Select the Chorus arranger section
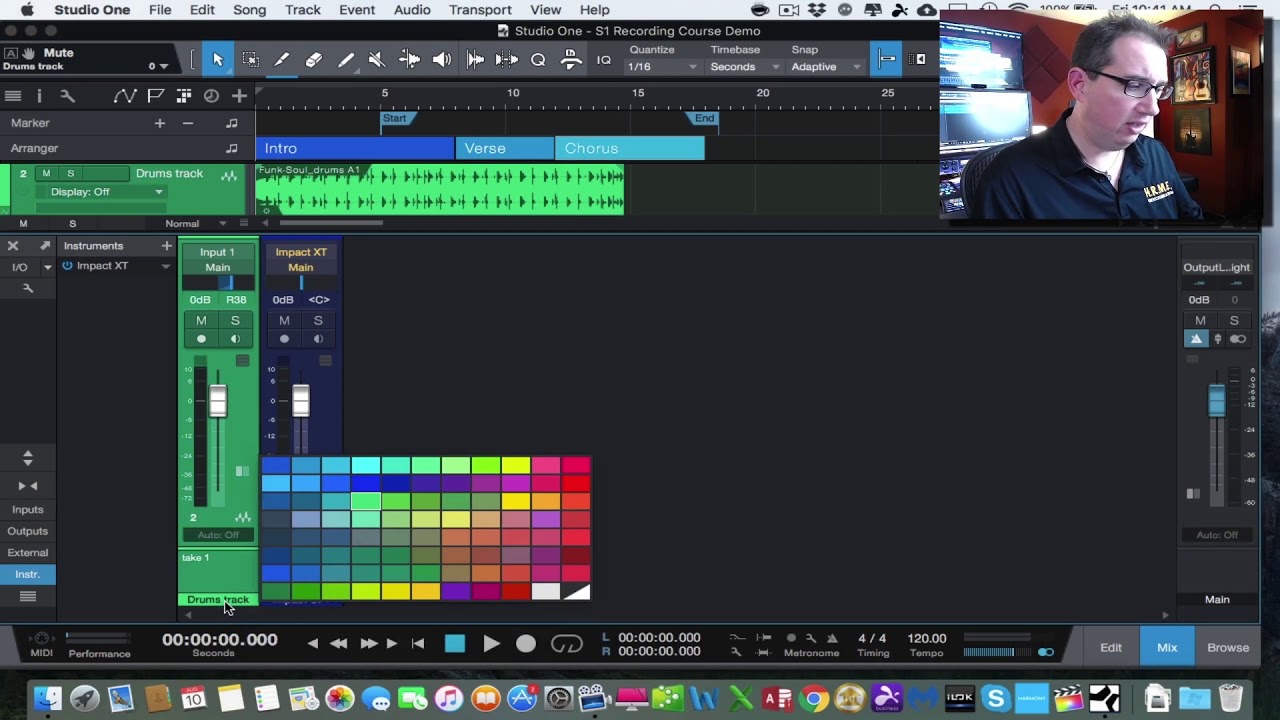The image size is (1280, 720). (629, 149)
